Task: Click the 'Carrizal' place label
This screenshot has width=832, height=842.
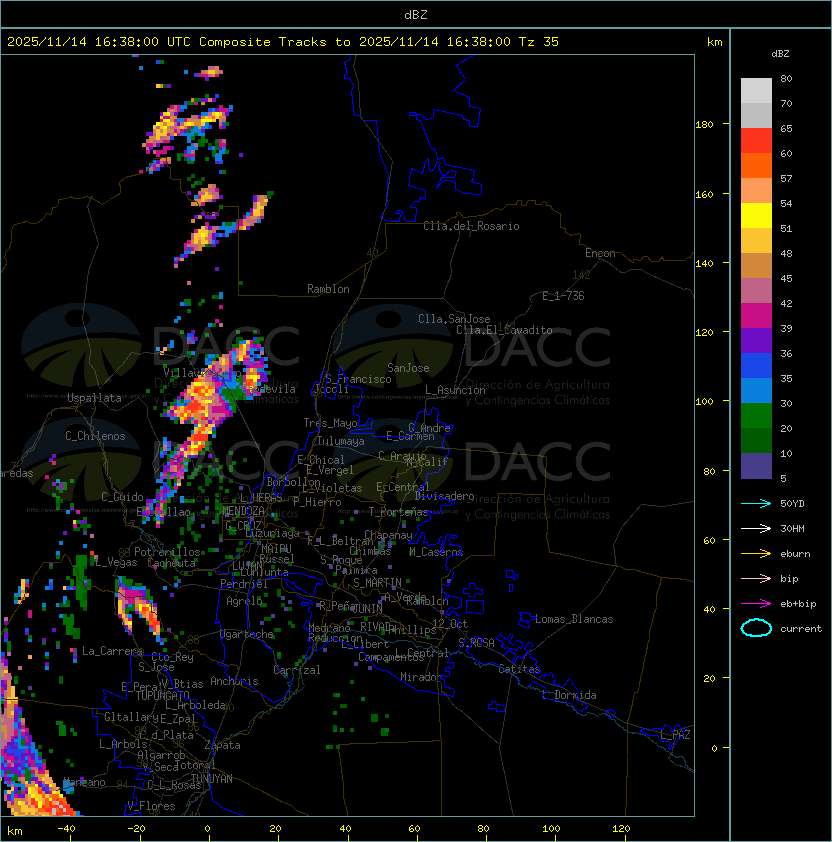Action: click(x=297, y=670)
